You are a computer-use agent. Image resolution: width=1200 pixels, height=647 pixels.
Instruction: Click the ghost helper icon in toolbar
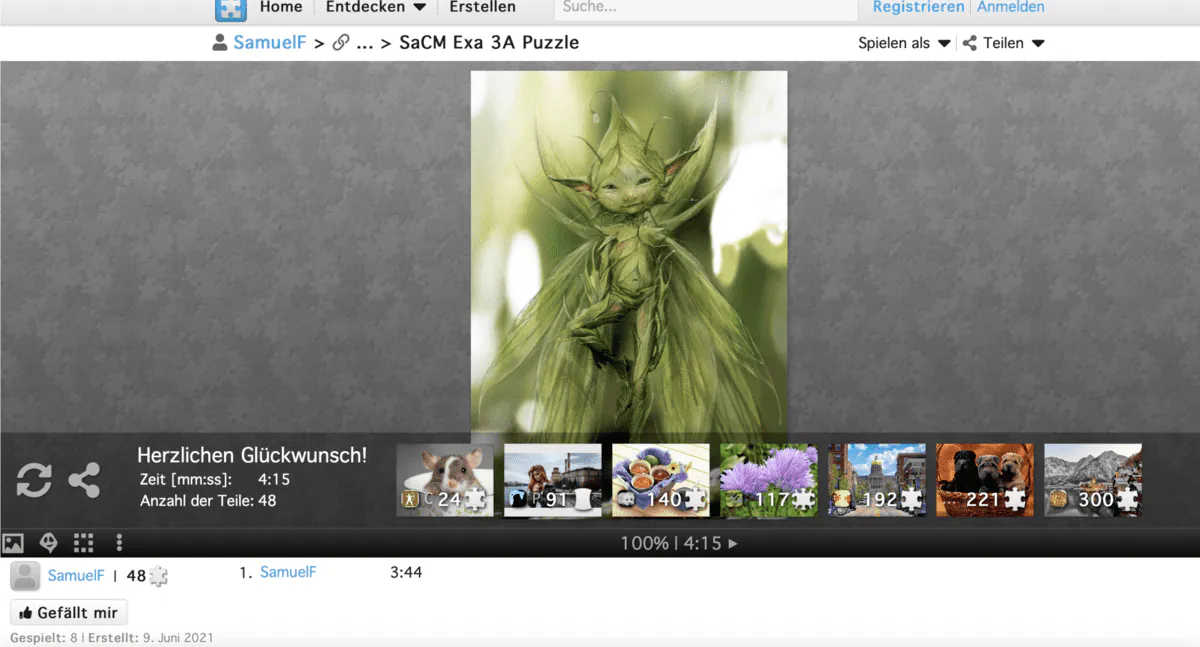click(x=48, y=543)
